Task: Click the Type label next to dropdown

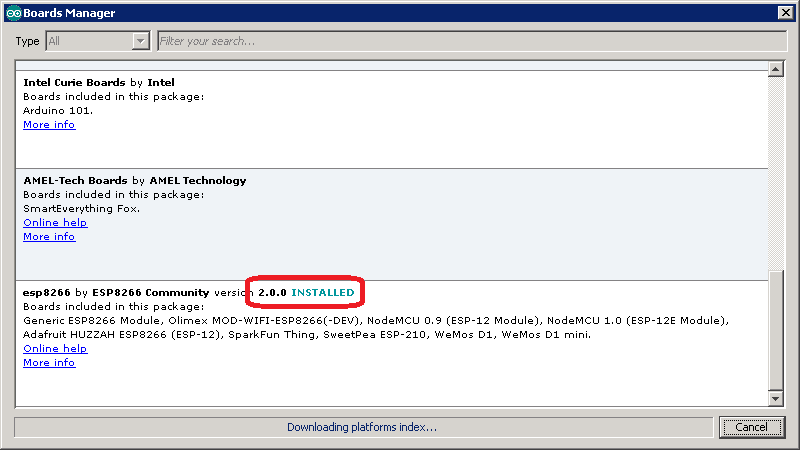Action: [x=27, y=41]
